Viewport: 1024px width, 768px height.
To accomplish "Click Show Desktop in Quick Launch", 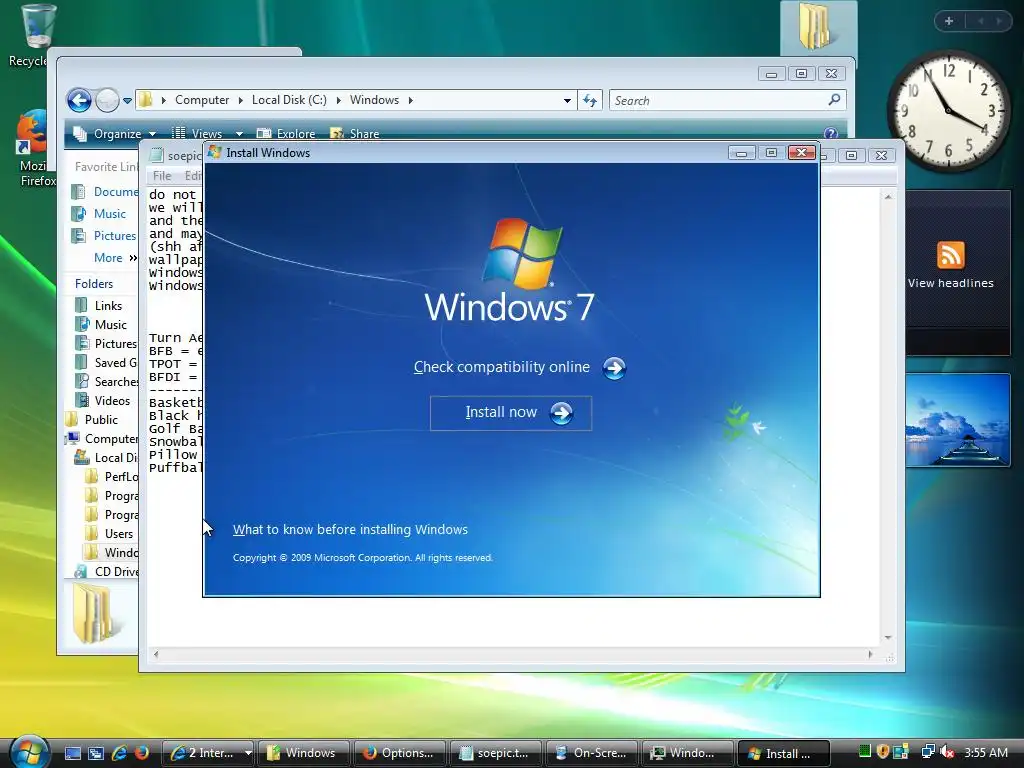I will click(72, 753).
